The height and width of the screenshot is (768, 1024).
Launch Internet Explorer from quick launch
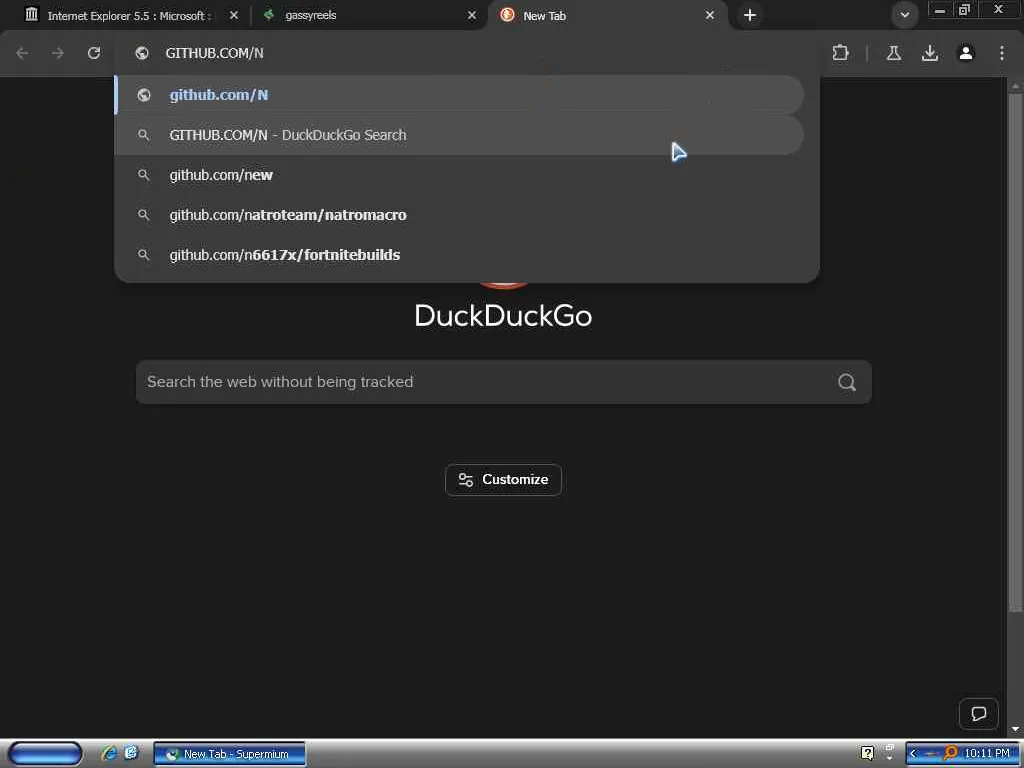coord(109,754)
